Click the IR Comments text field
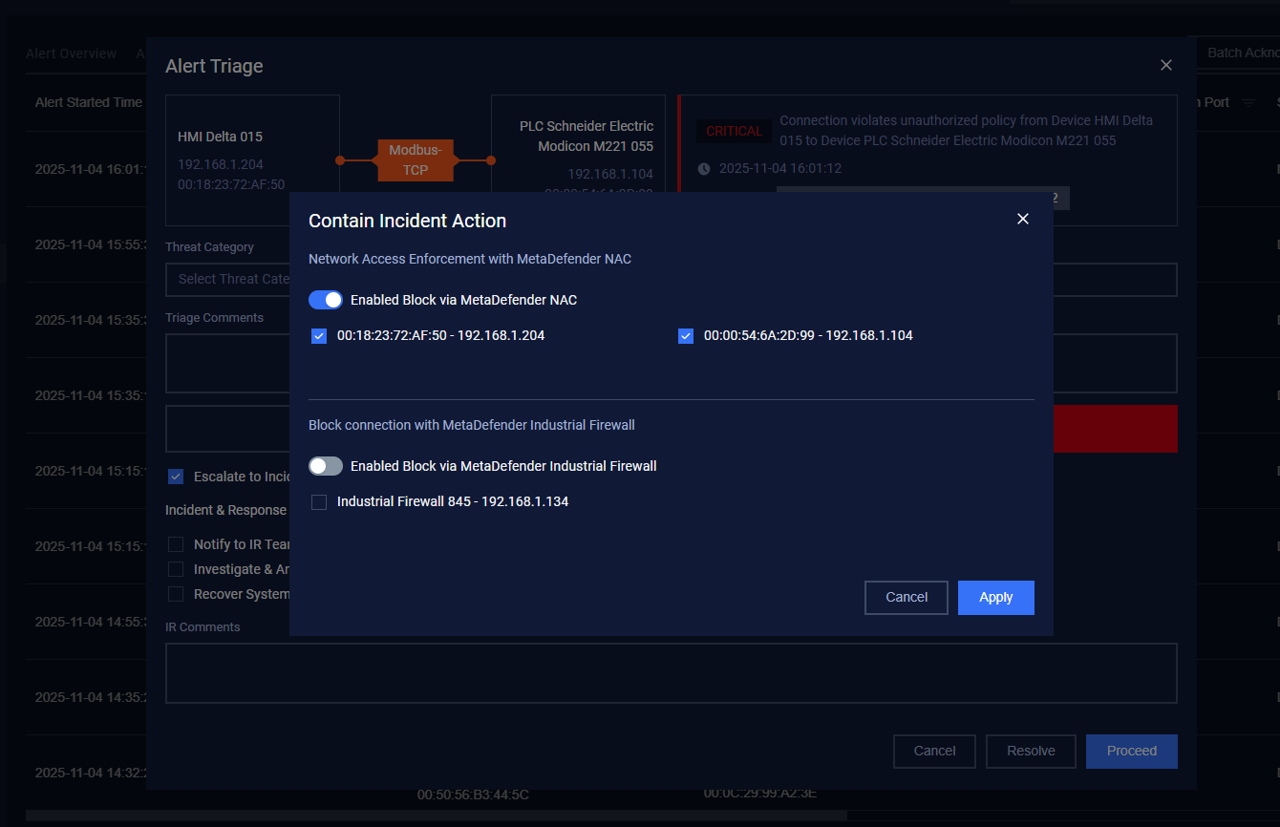This screenshot has height=827, width=1280. [x=670, y=672]
